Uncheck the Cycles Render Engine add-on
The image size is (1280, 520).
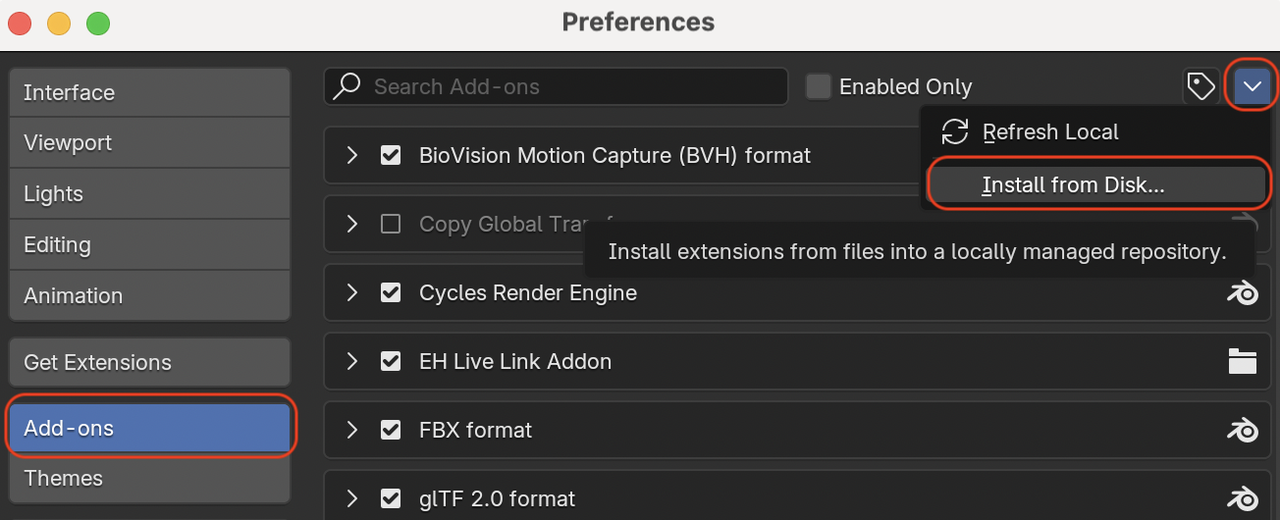point(391,293)
